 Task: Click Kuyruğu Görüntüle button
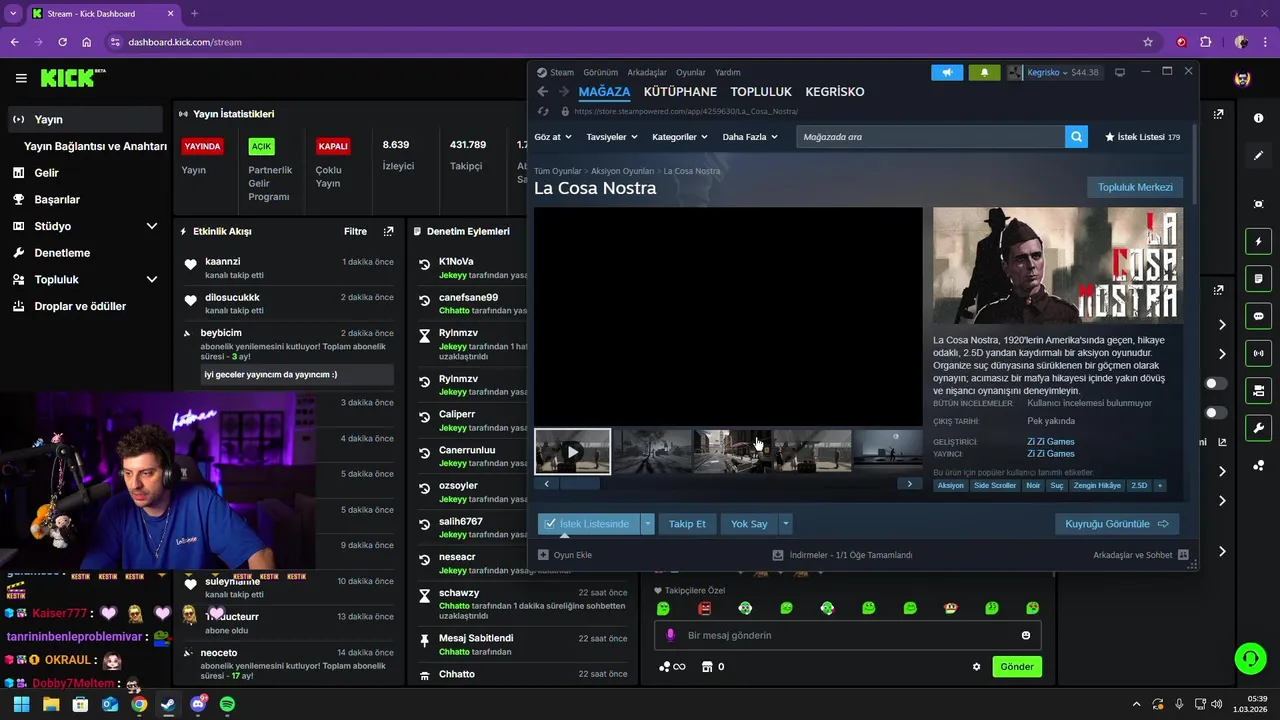coord(1117,524)
